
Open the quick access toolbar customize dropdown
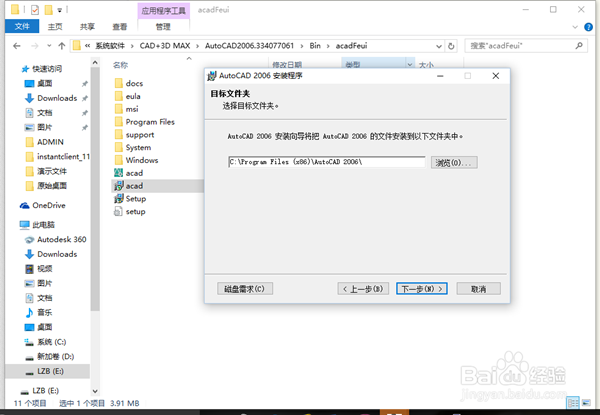59,10
